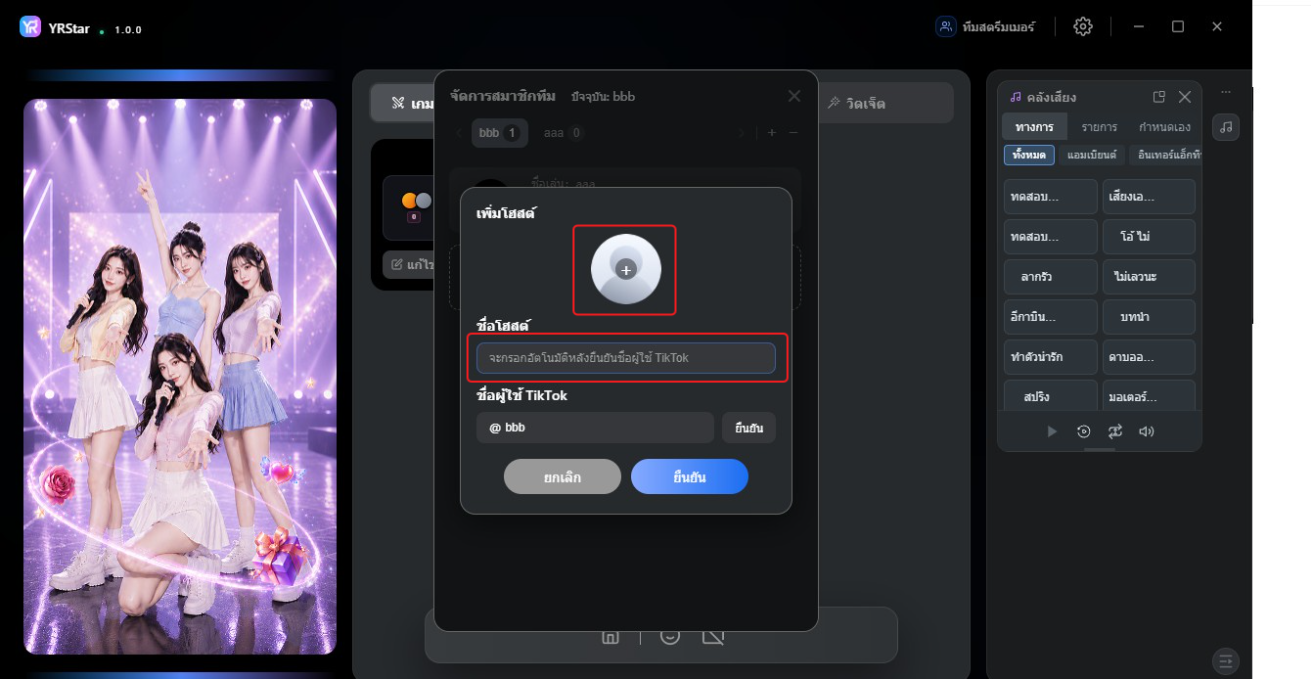Confirm the new host with blue ยืนยัน

point(689,477)
